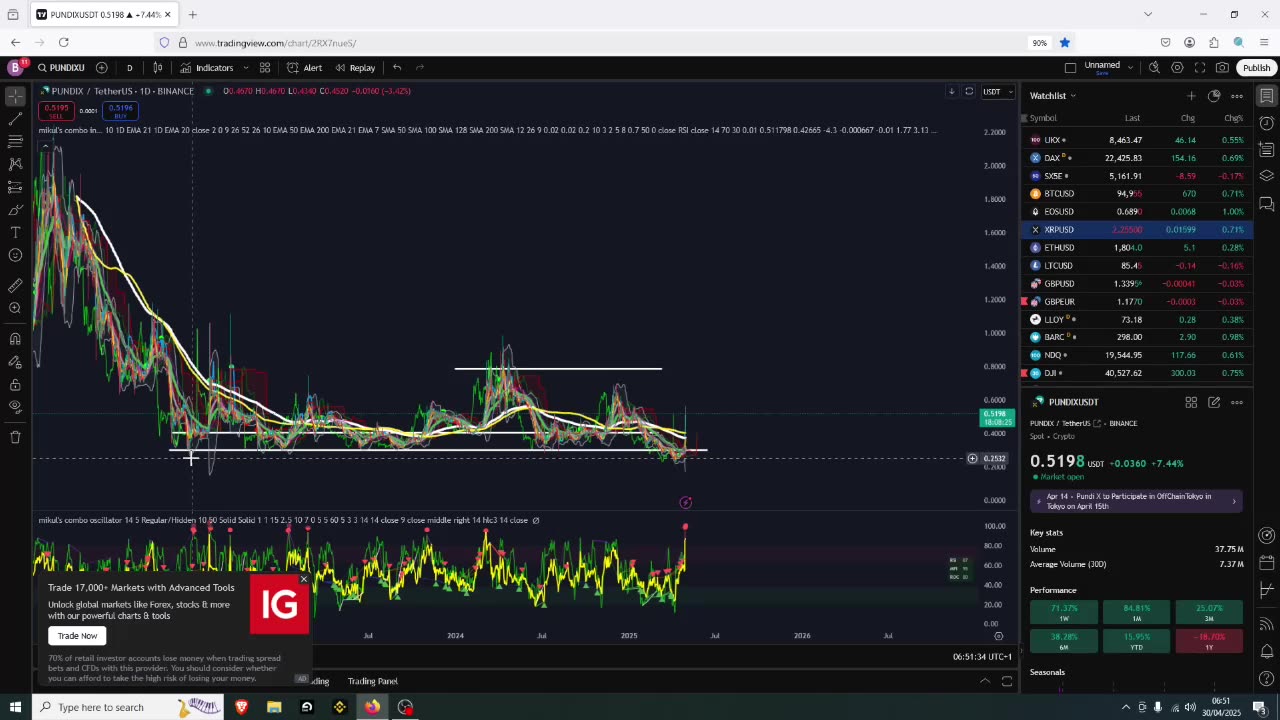Select the brush drawing tool
The image size is (1280, 720).
coord(15,210)
